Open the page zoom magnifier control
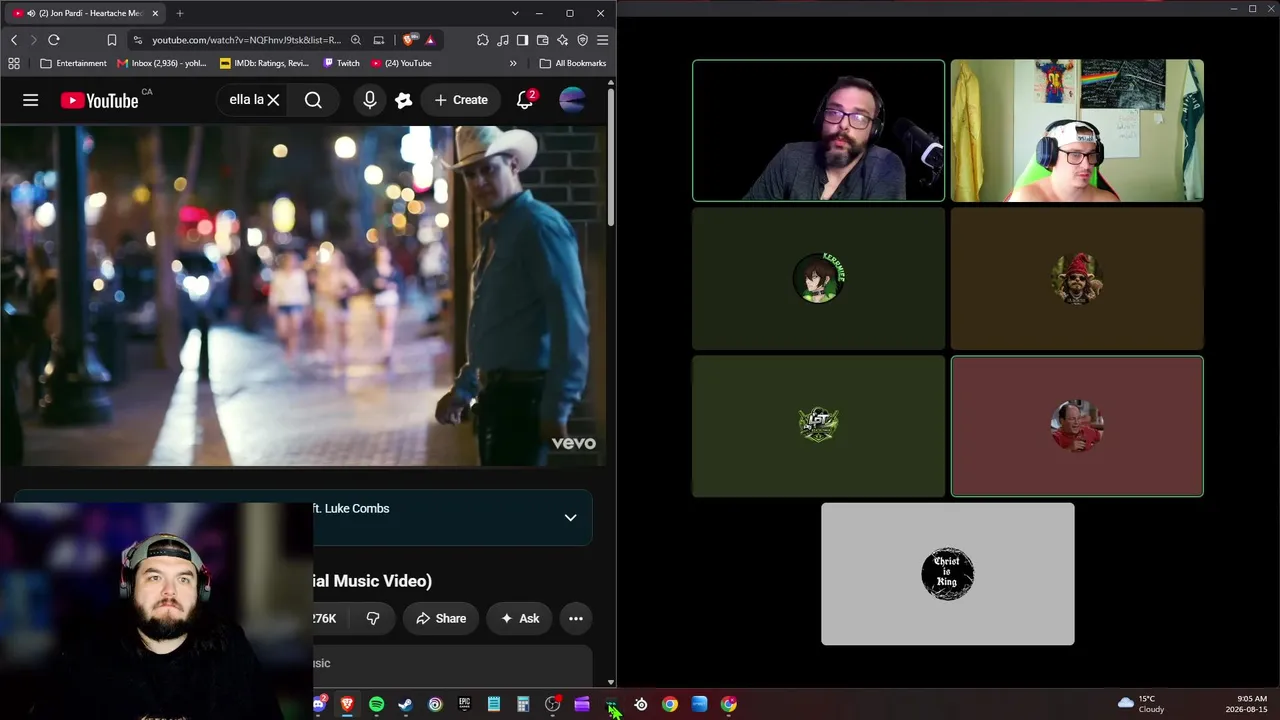The image size is (1280, 720). coord(356,40)
